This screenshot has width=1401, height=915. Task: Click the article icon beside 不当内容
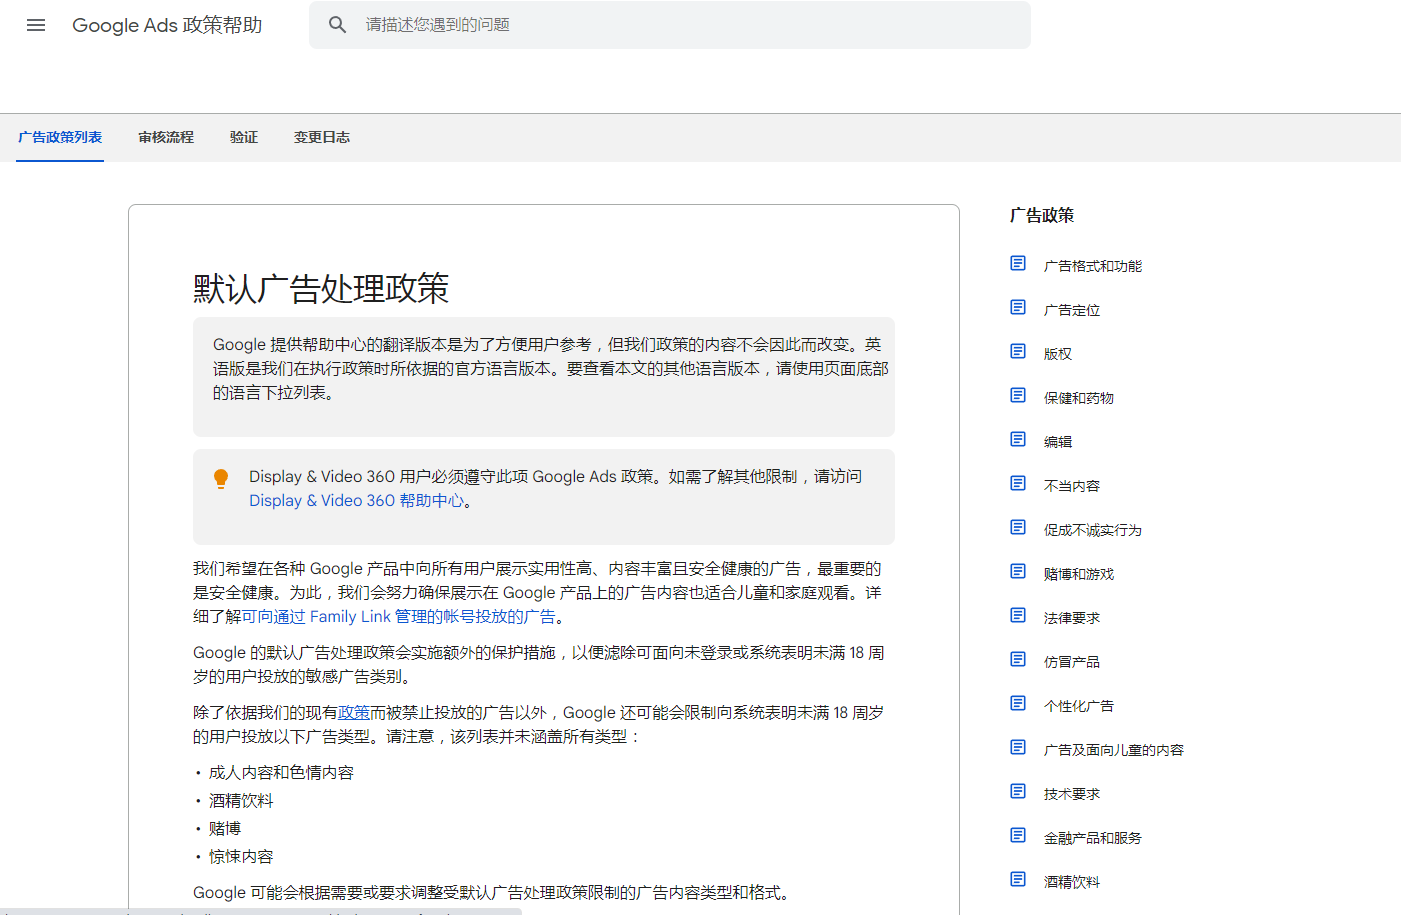pyautogui.click(x=1018, y=483)
